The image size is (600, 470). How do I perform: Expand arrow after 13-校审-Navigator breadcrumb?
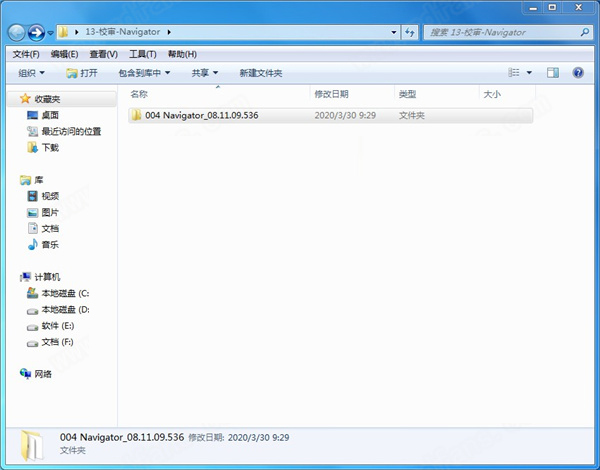coord(169,32)
